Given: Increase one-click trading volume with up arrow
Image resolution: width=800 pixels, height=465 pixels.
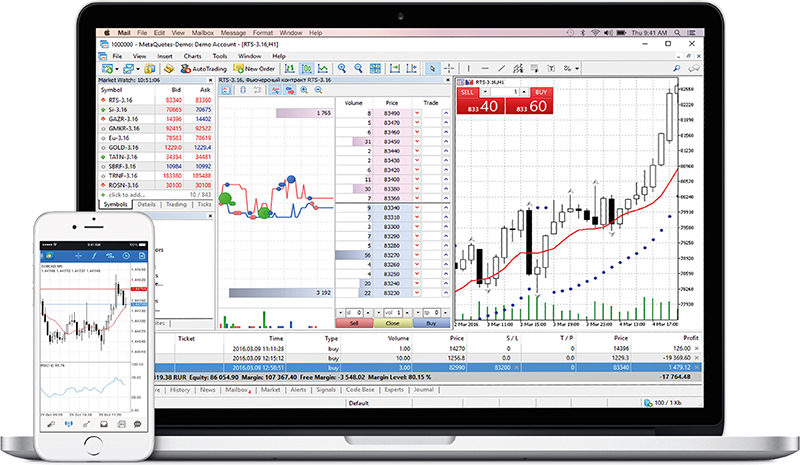Looking at the screenshot, I should tap(524, 92).
